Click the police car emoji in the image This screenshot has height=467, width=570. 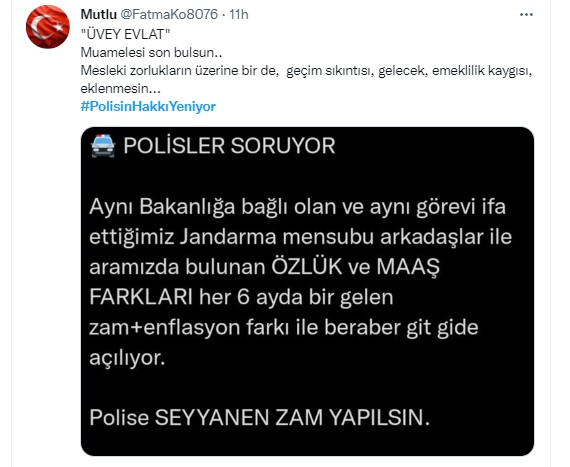pos(103,146)
